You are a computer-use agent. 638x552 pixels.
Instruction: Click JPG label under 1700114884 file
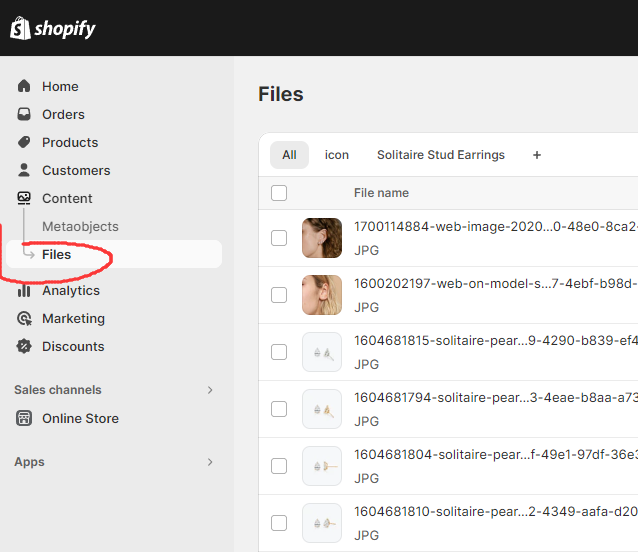(367, 250)
